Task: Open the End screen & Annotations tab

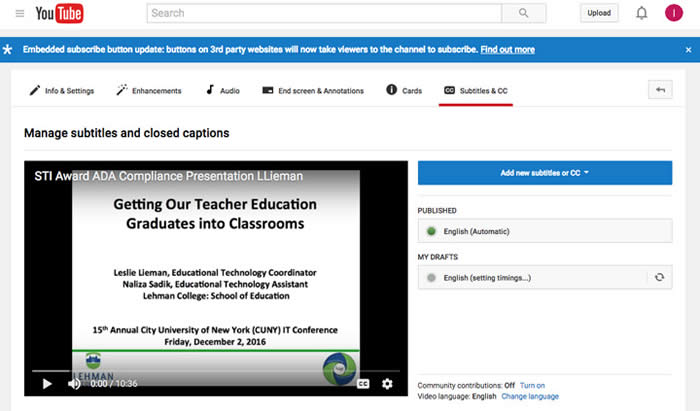Action: 315,91
